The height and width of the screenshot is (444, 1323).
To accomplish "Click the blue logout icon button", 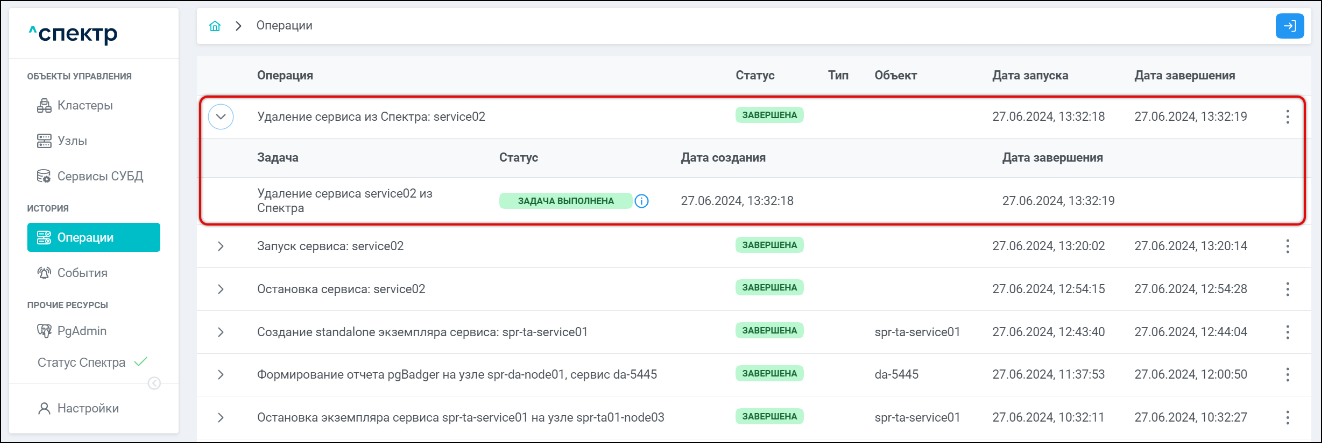I will point(1290,26).
